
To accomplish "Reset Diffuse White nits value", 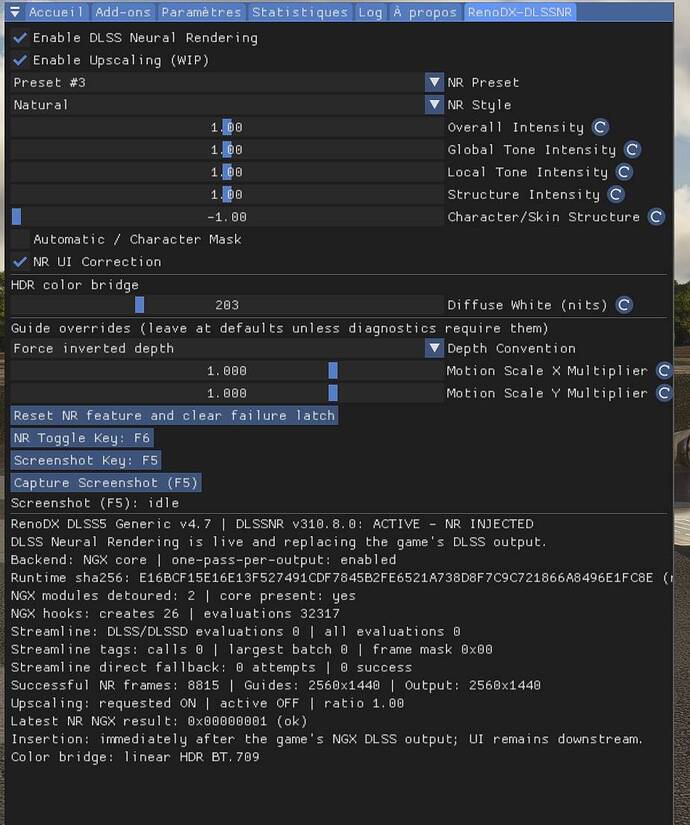I will [624, 305].
